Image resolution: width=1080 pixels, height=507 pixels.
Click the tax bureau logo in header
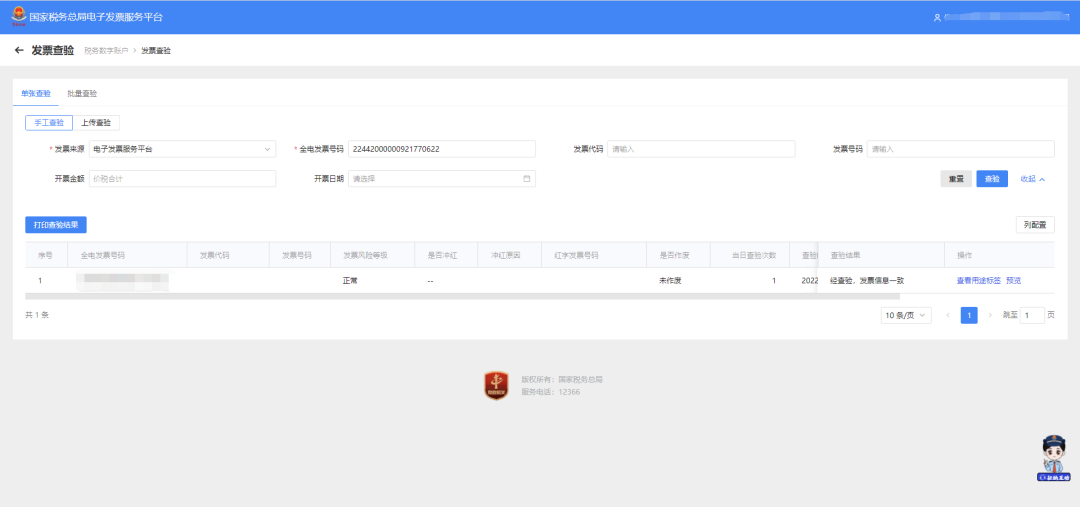click(x=19, y=17)
